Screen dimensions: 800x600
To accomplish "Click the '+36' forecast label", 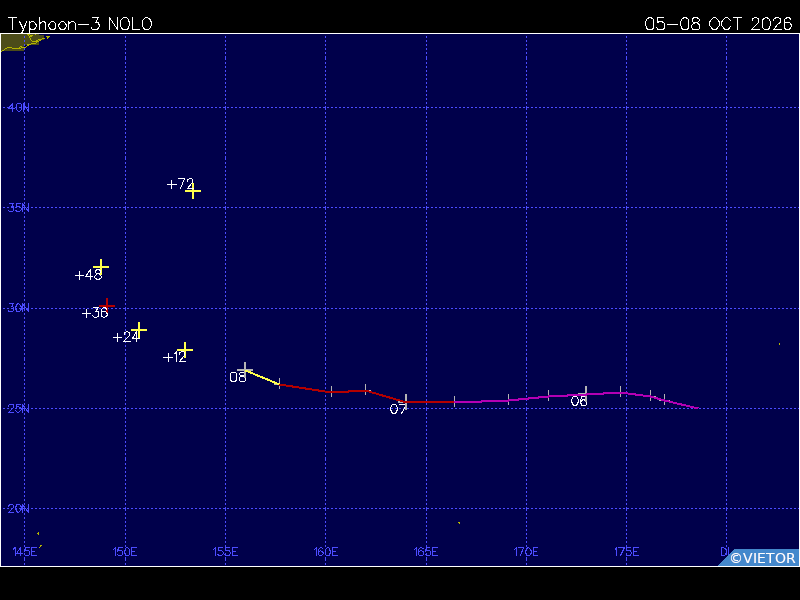I will click(95, 313).
